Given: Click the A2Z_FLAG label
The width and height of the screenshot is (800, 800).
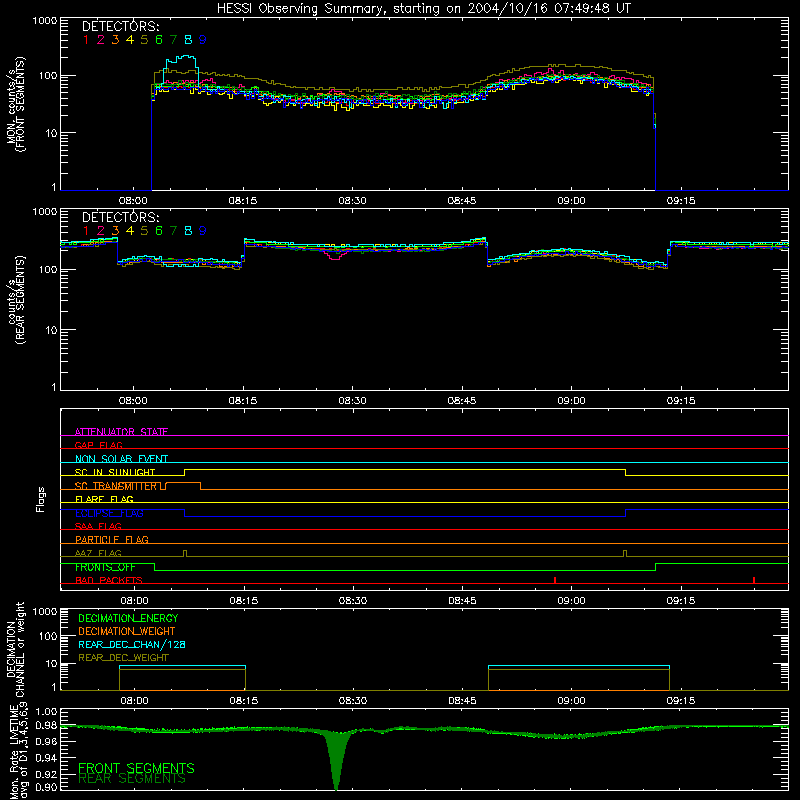Looking at the screenshot, I should (x=98, y=553).
